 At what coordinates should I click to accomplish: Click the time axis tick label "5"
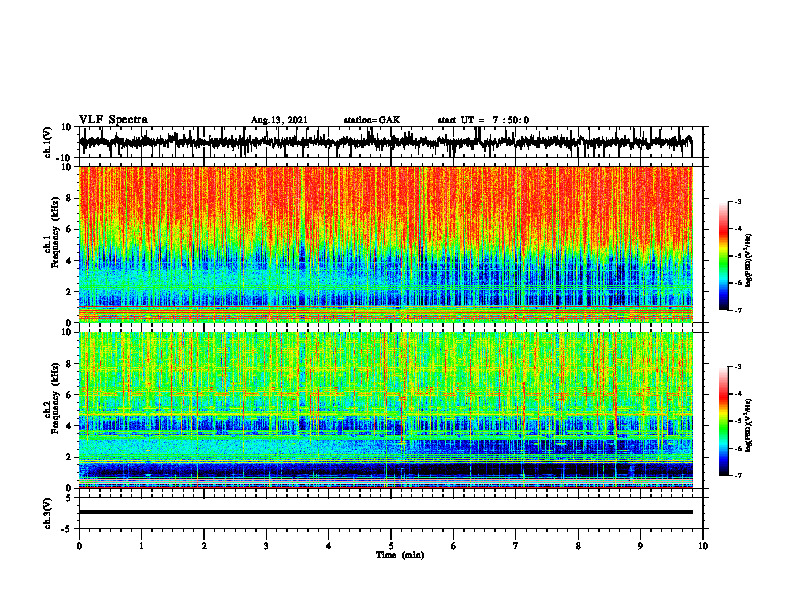[391, 546]
